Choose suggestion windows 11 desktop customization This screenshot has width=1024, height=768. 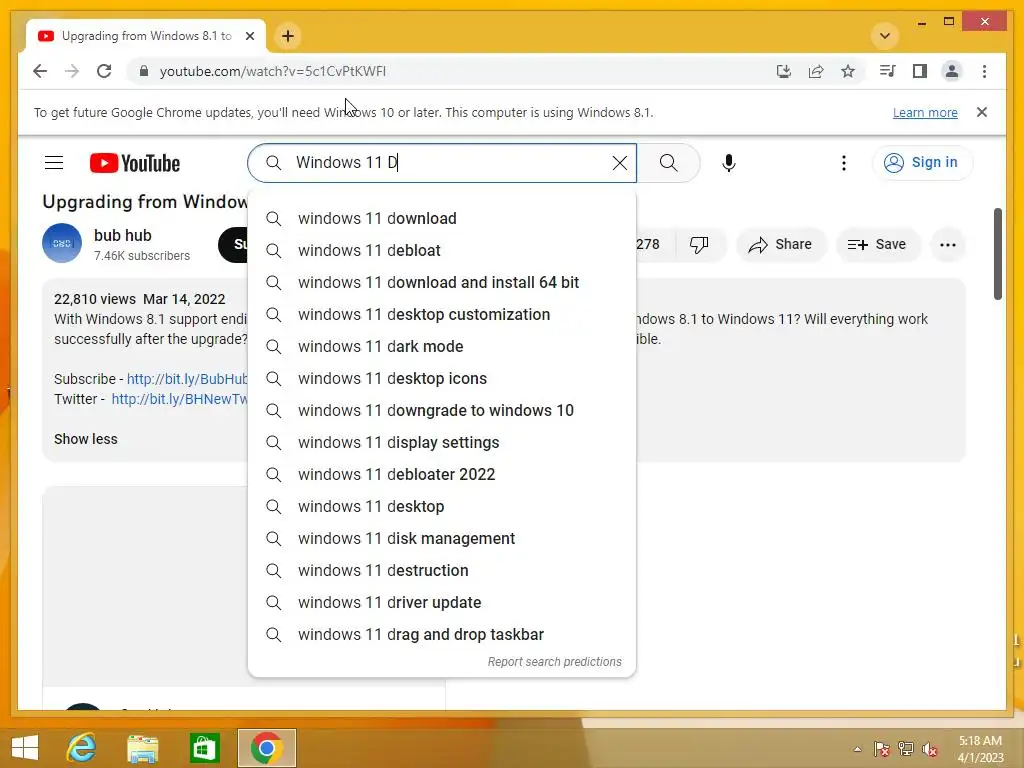coord(442,314)
